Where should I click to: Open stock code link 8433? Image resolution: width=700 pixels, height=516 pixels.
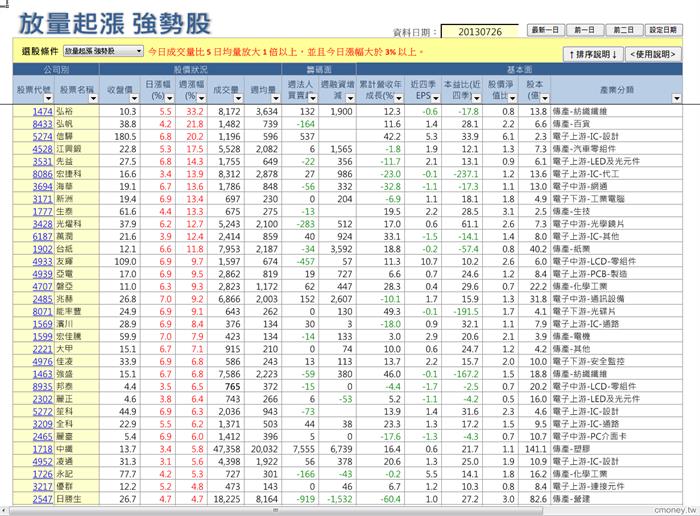point(42,124)
